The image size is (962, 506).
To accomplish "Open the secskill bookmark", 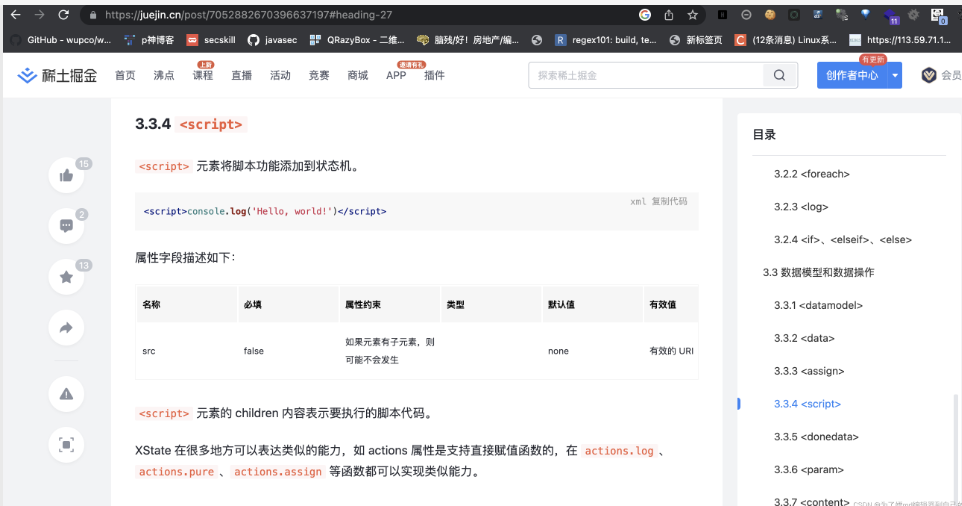I will [211, 40].
